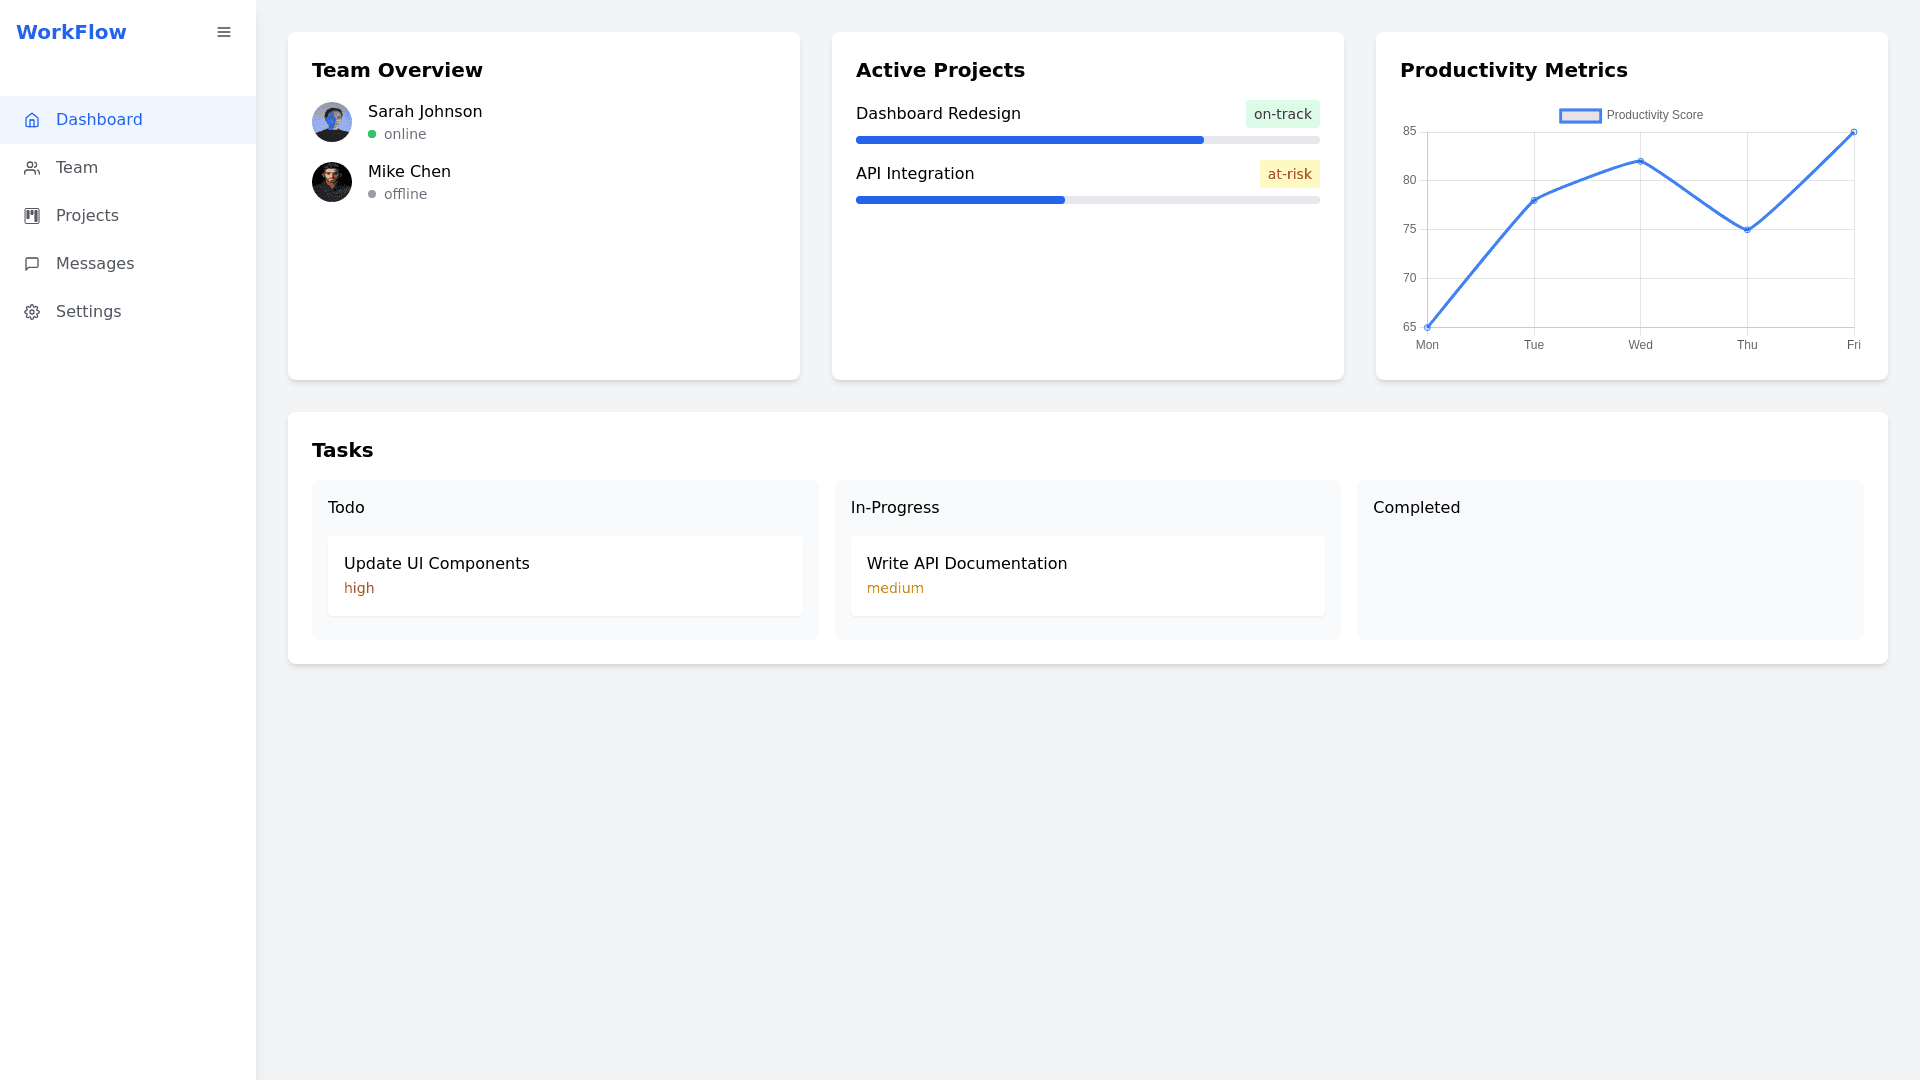This screenshot has height=1080, width=1920.
Task: Click Sarah Johnson's avatar picture
Action: pos(332,122)
